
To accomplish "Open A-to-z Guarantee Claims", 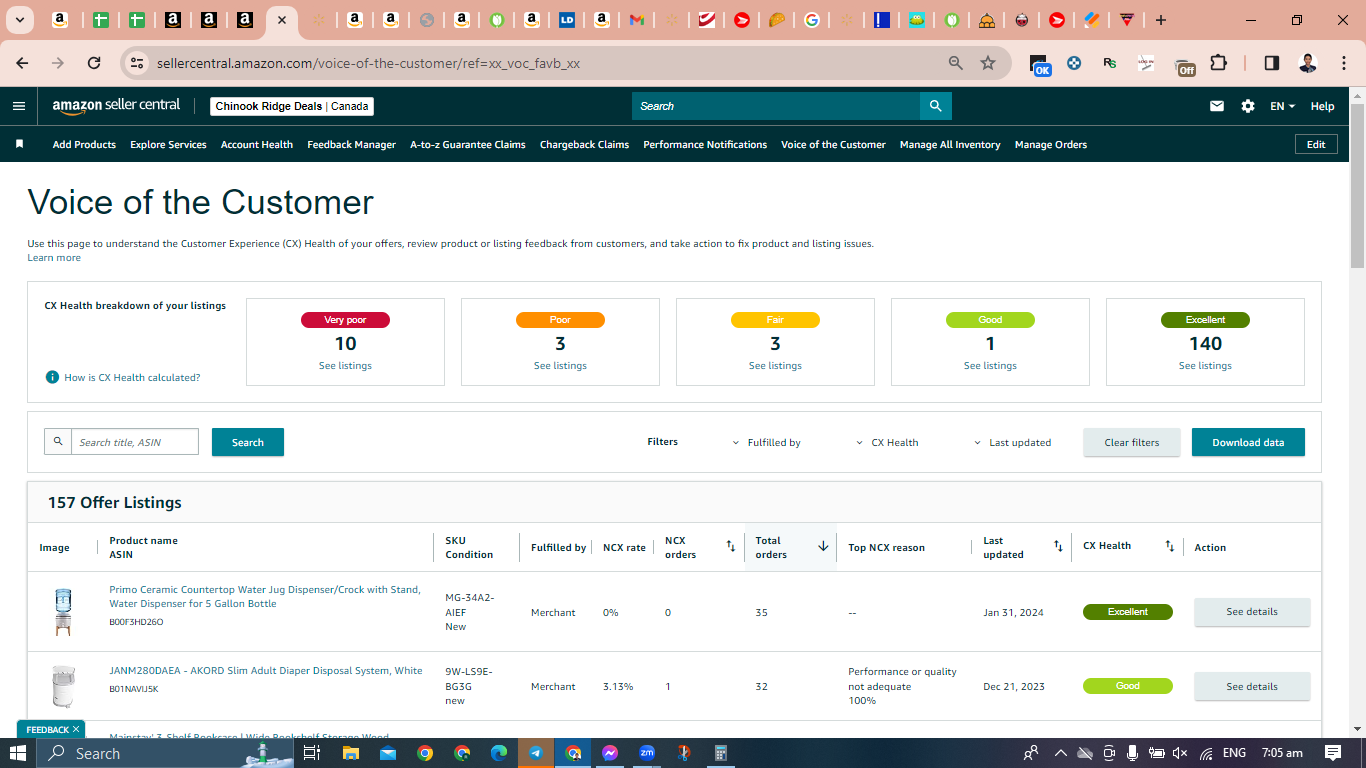I will tap(468, 144).
